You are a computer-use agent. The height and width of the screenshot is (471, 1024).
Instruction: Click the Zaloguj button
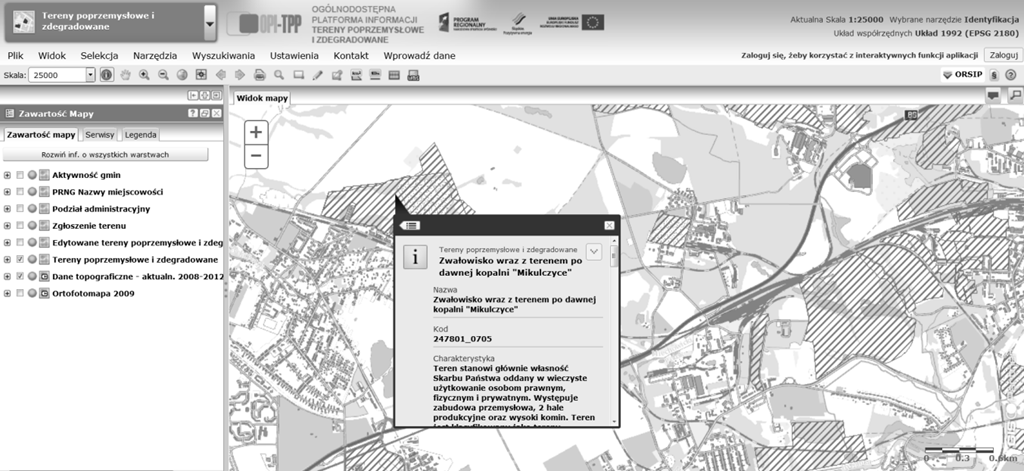pos(1002,56)
